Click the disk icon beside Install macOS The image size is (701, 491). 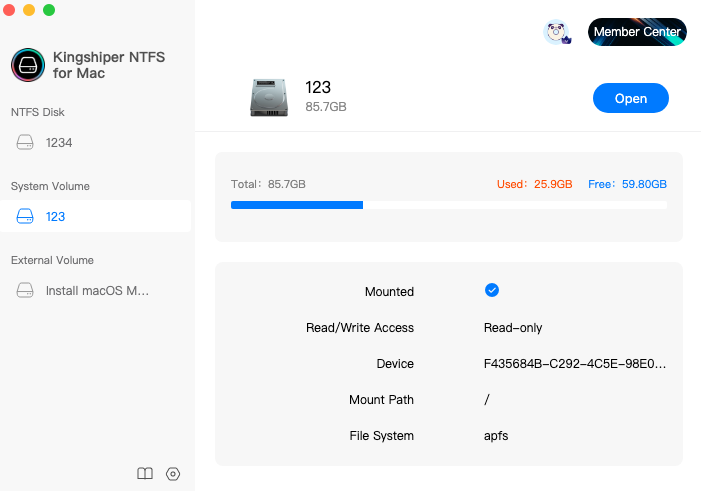pos(25,291)
